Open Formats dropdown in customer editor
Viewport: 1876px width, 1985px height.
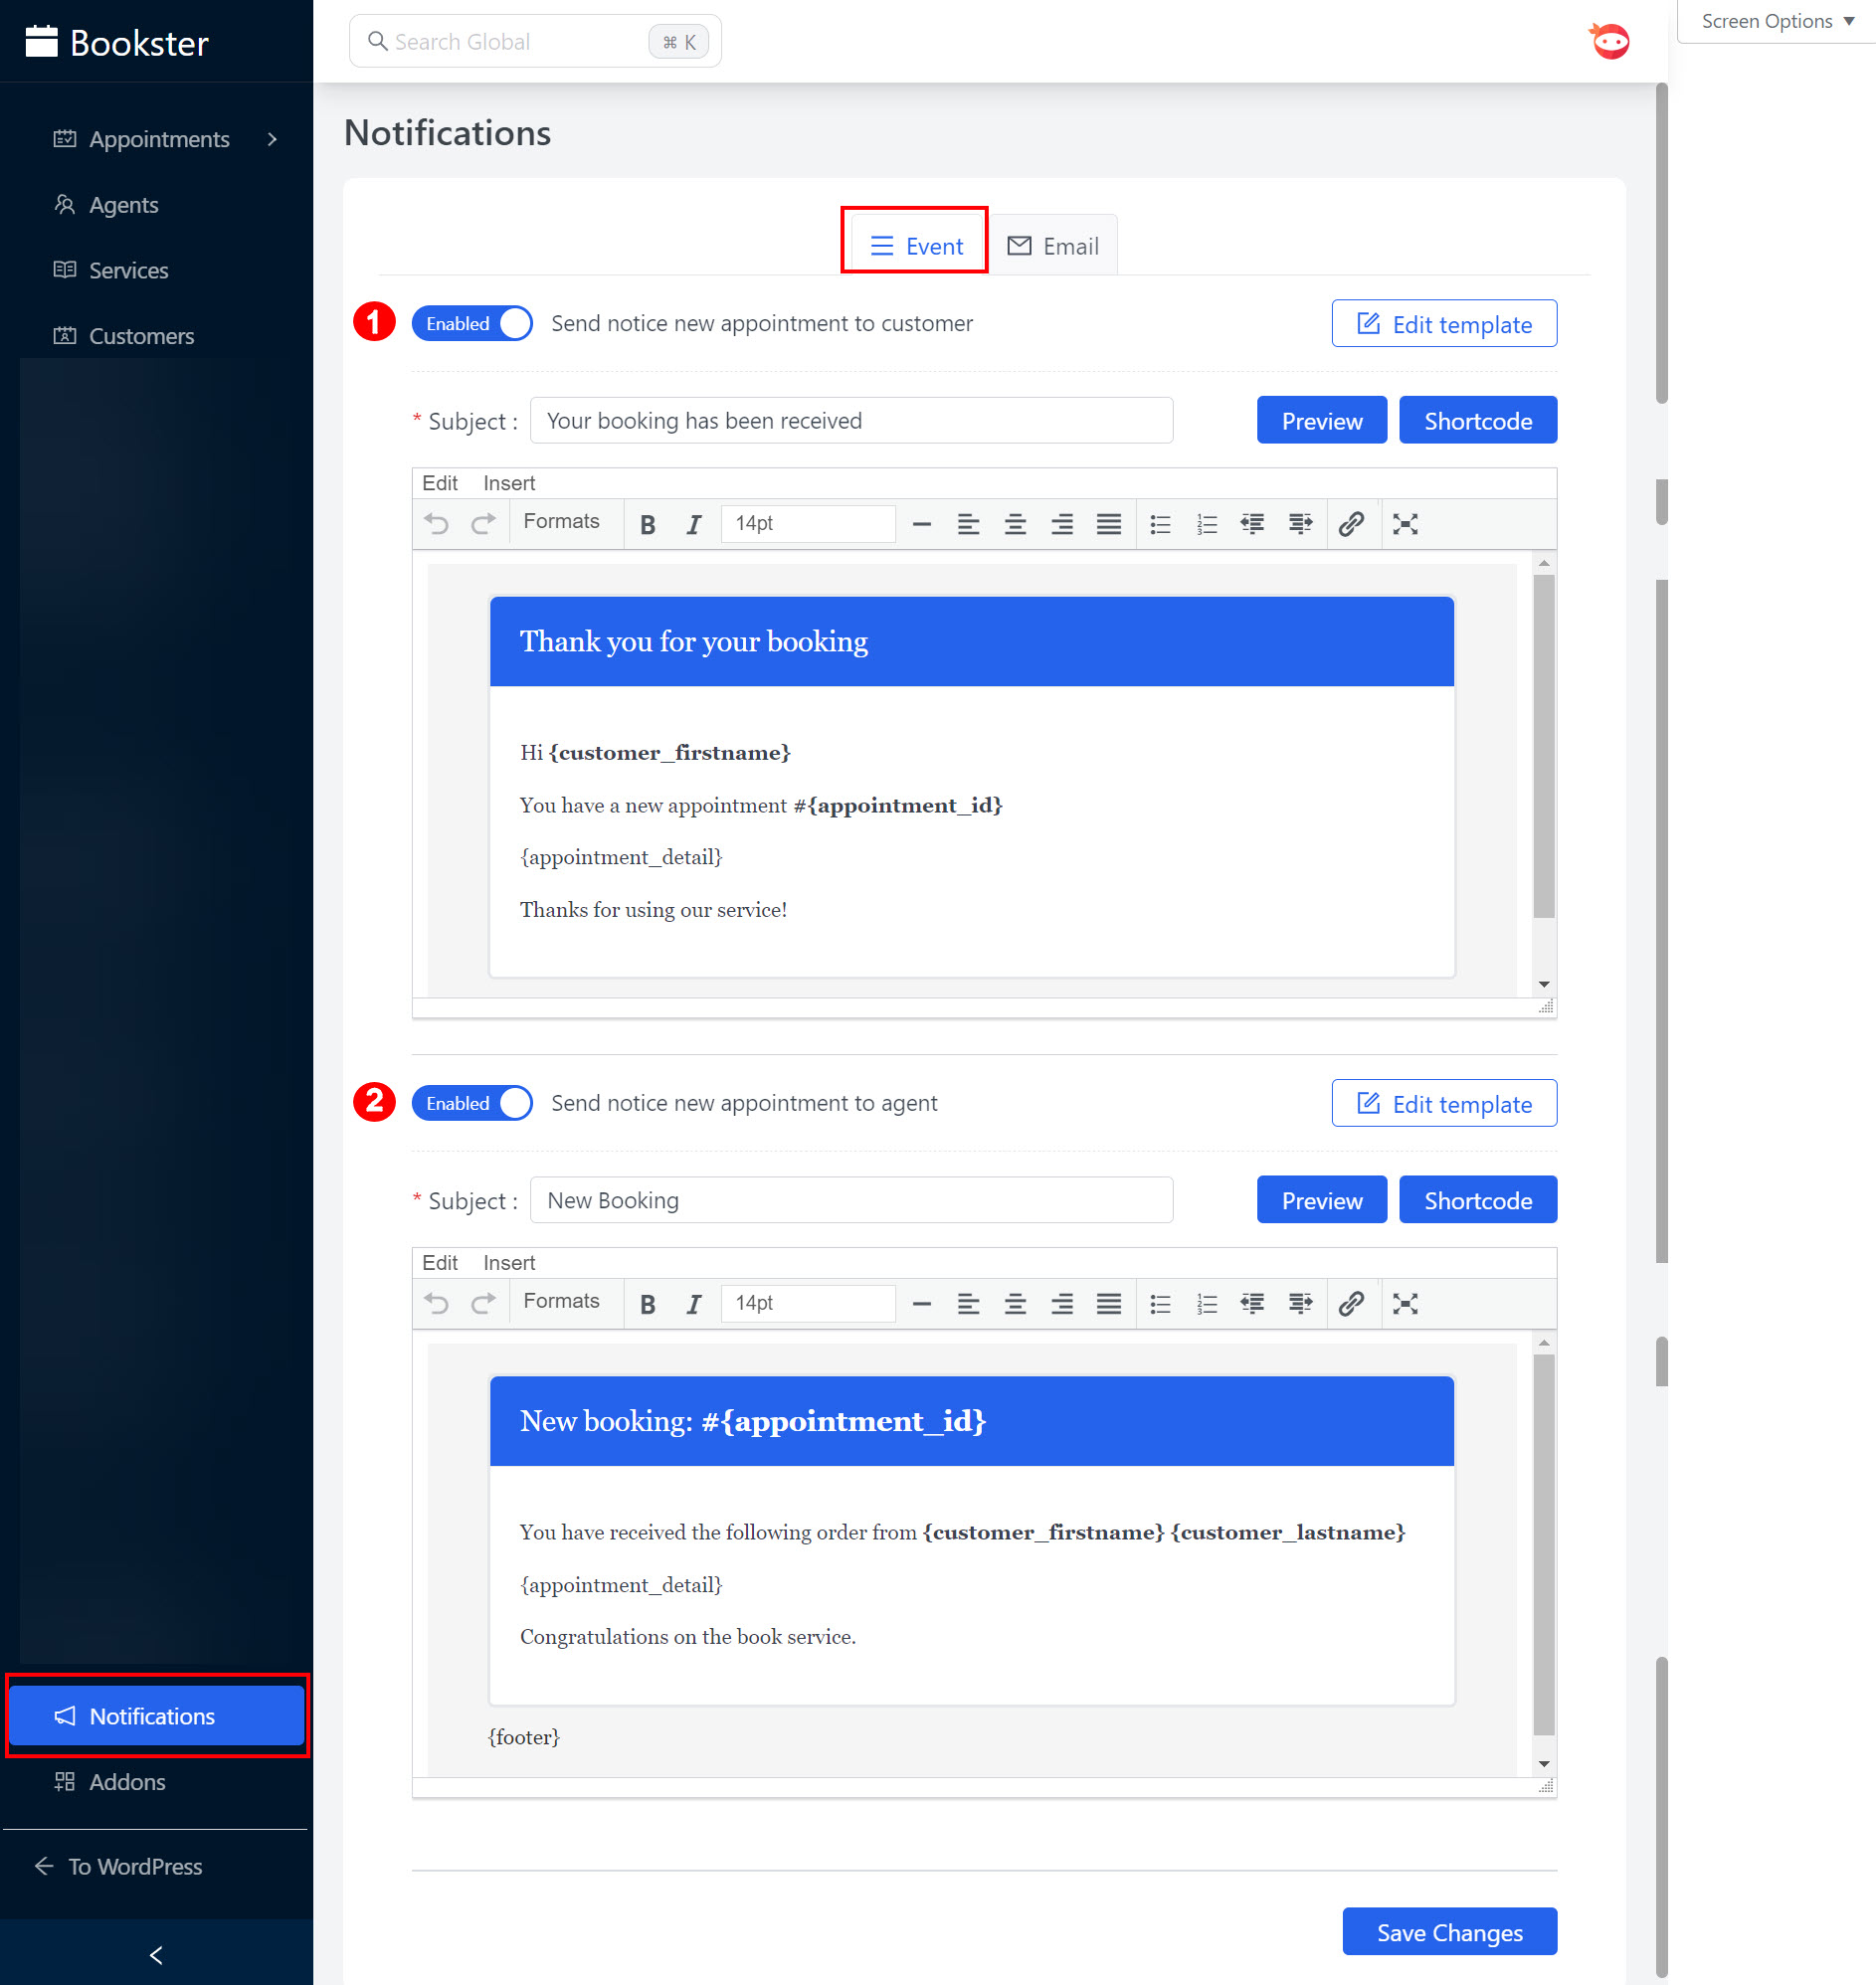coord(561,522)
